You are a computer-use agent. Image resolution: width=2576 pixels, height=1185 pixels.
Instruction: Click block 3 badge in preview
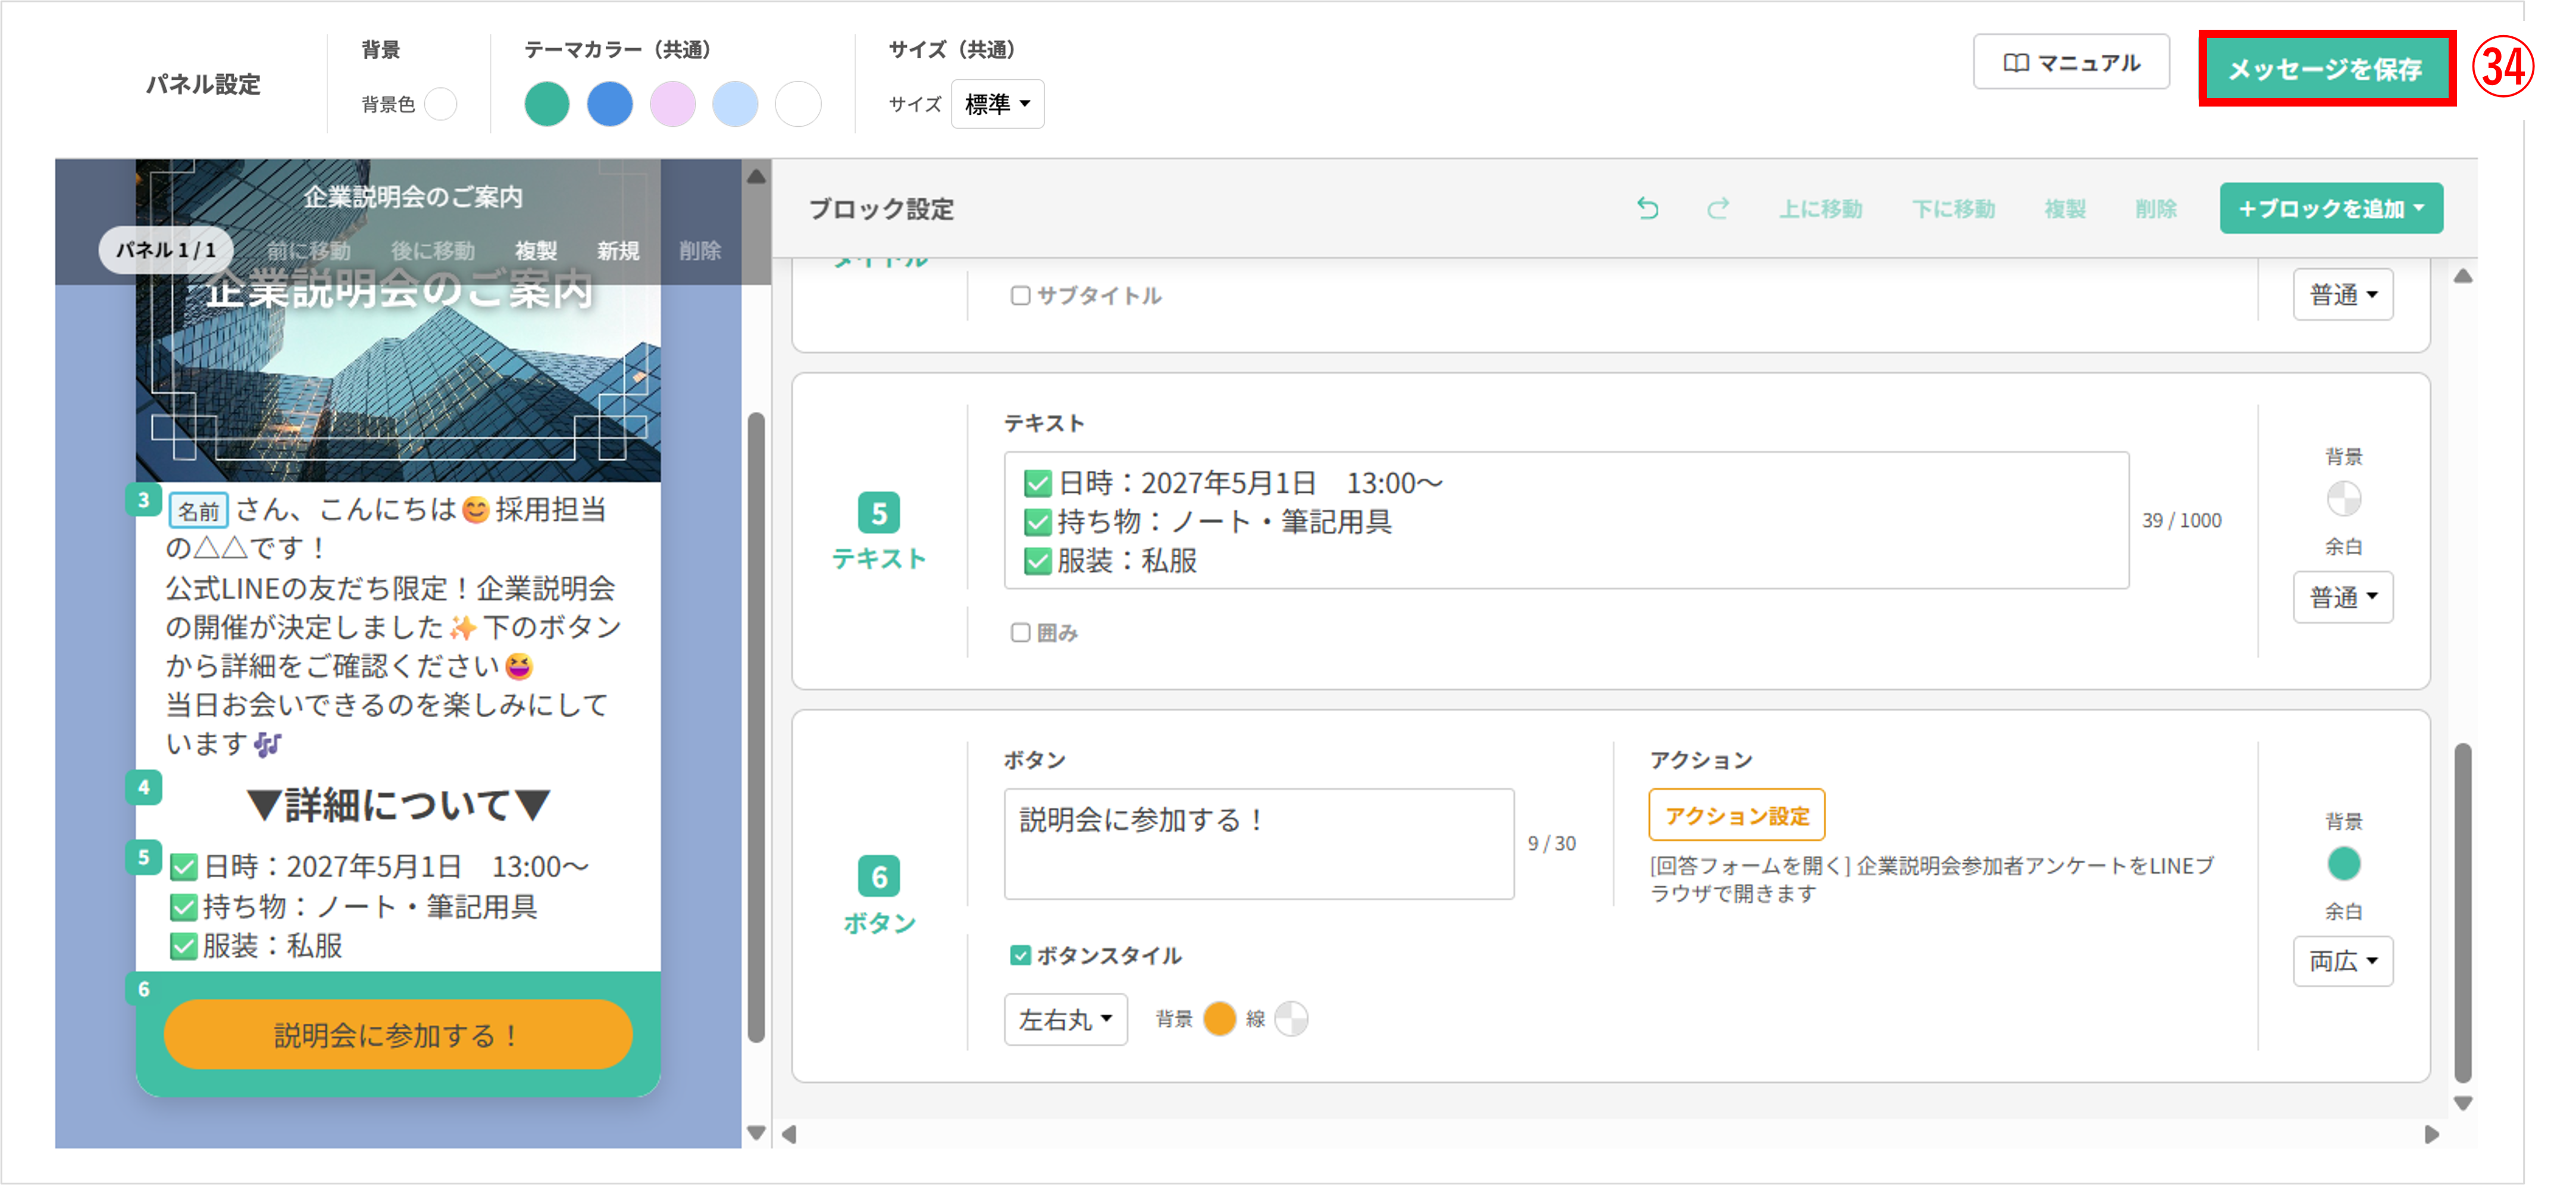click(144, 499)
